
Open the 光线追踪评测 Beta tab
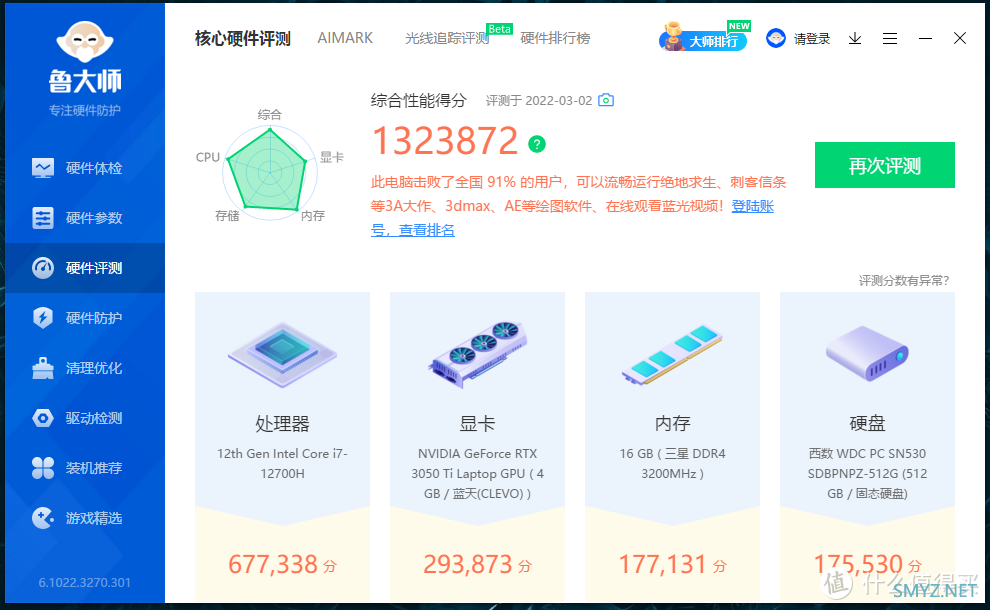click(447, 39)
